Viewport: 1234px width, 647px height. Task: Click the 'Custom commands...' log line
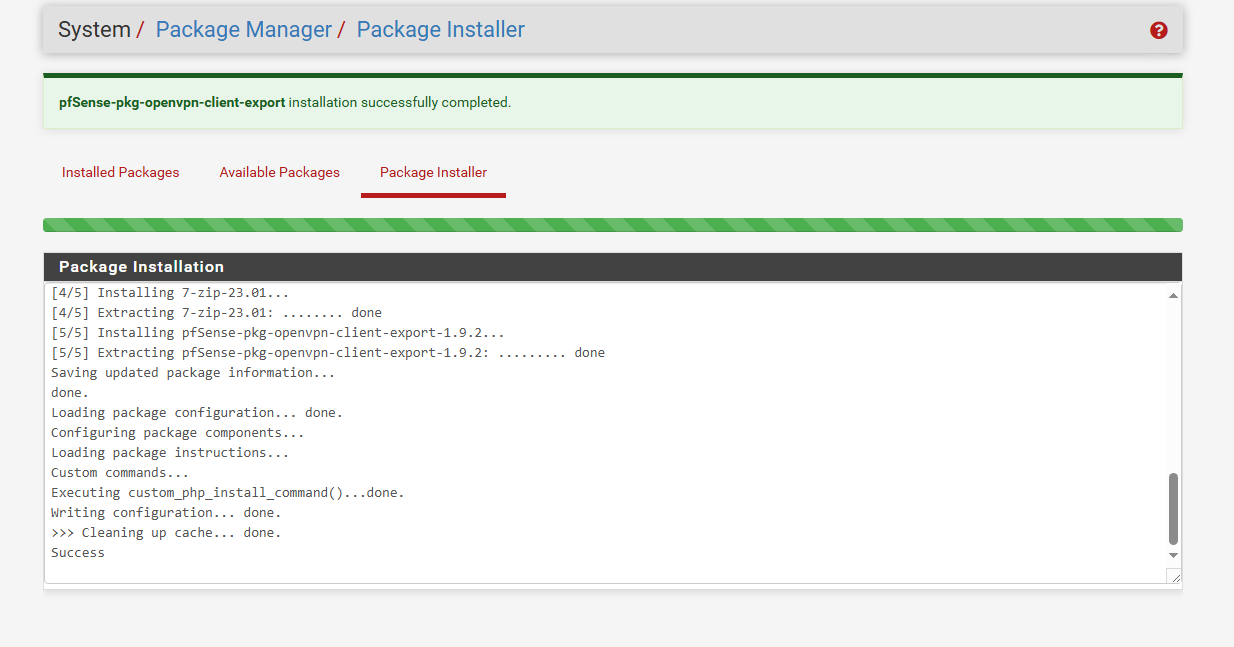point(120,472)
